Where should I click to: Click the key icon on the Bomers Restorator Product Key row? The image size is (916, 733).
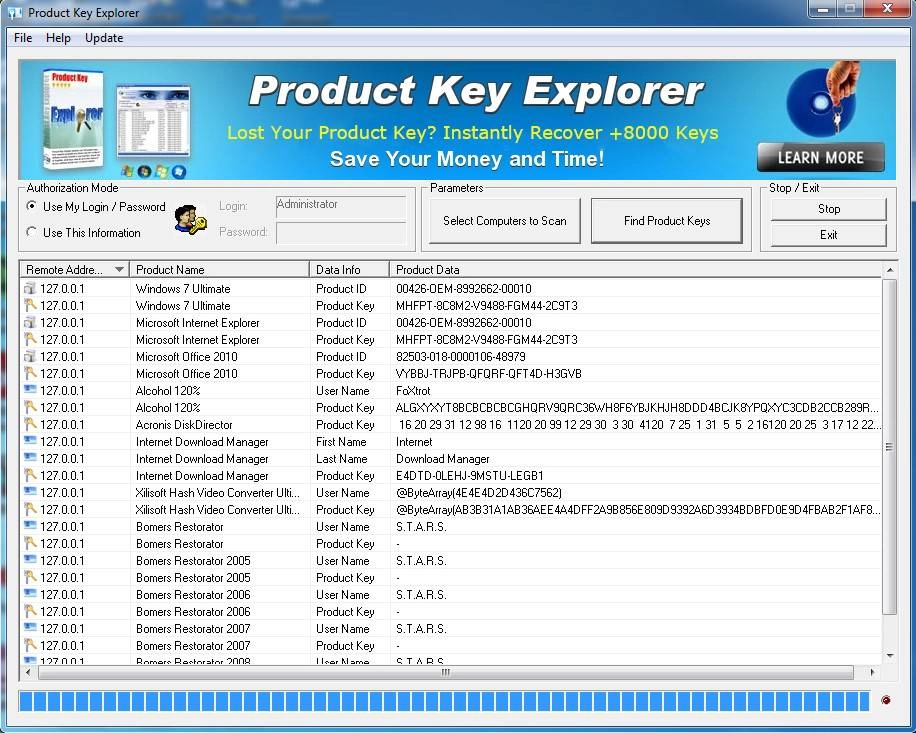(x=30, y=543)
